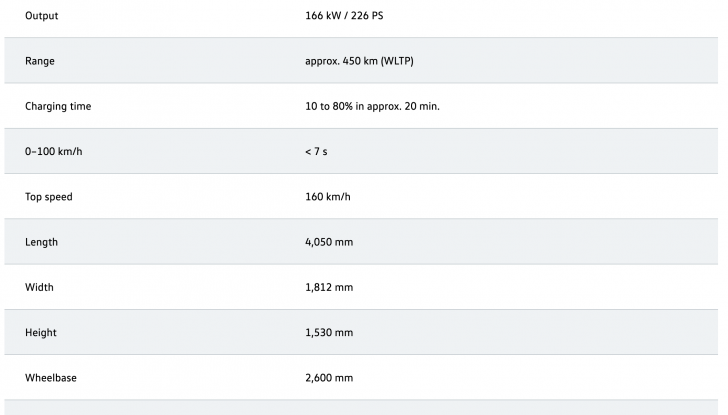Click the Length row label
This screenshot has height=415, width=728.
(41, 242)
